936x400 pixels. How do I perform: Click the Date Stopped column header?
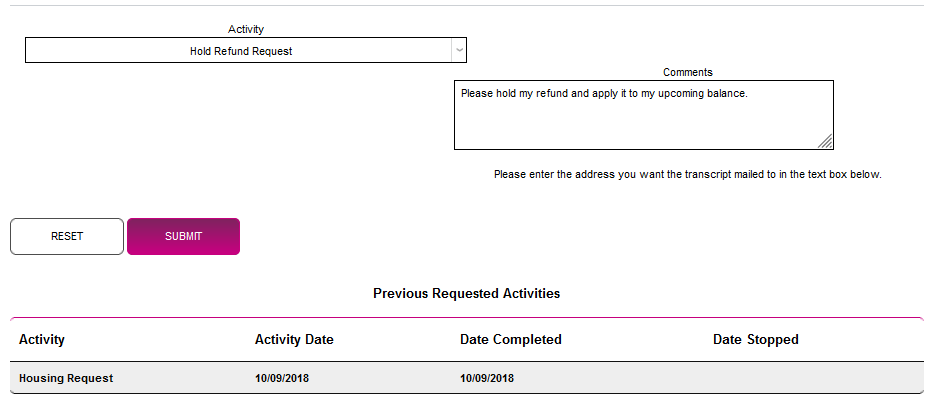coord(755,340)
